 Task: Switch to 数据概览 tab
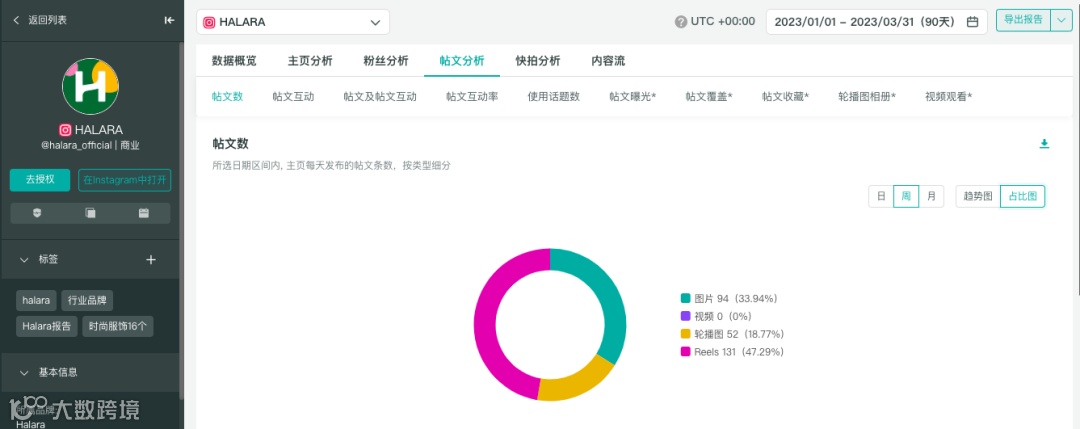pyautogui.click(x=234, y=61)
